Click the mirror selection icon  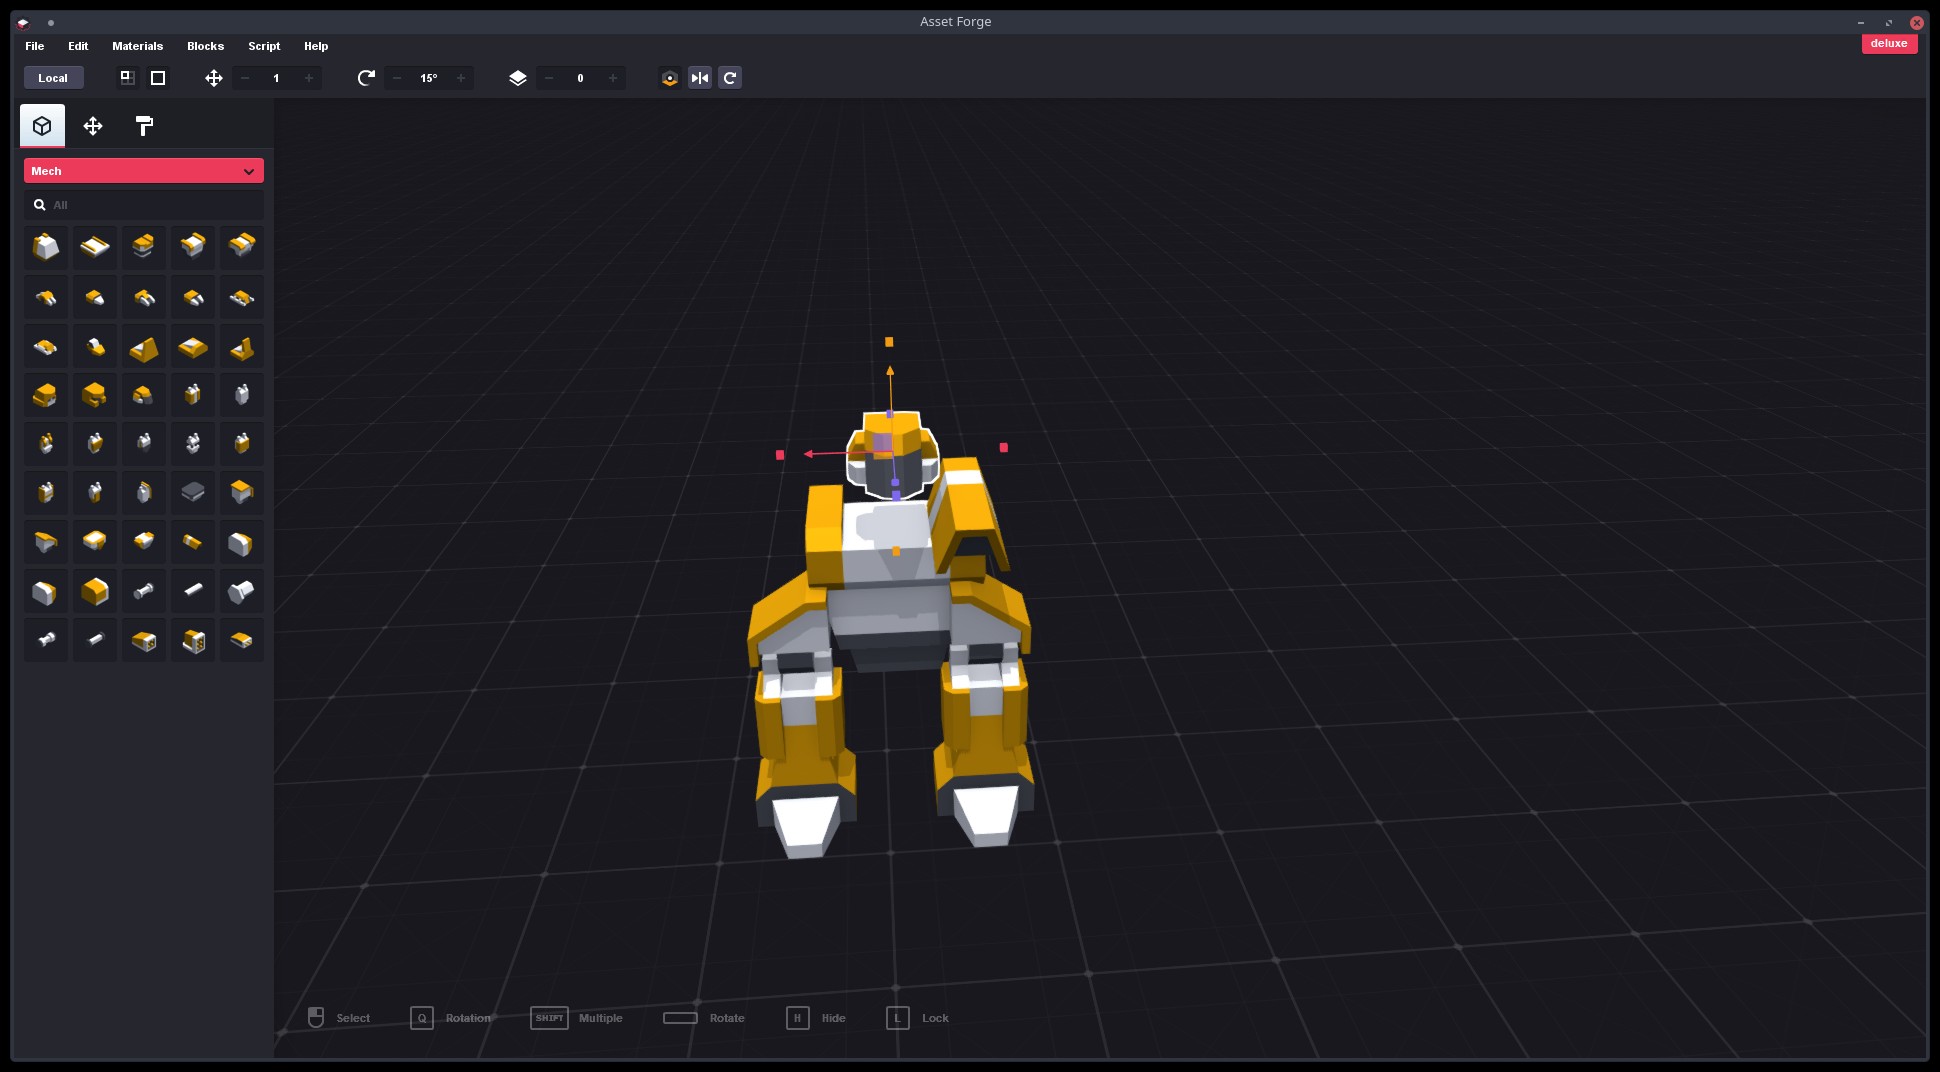point(700,78)
